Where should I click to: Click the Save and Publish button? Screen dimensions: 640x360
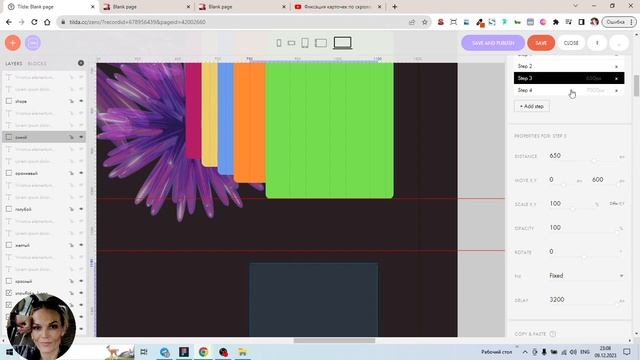pos(493,43)
